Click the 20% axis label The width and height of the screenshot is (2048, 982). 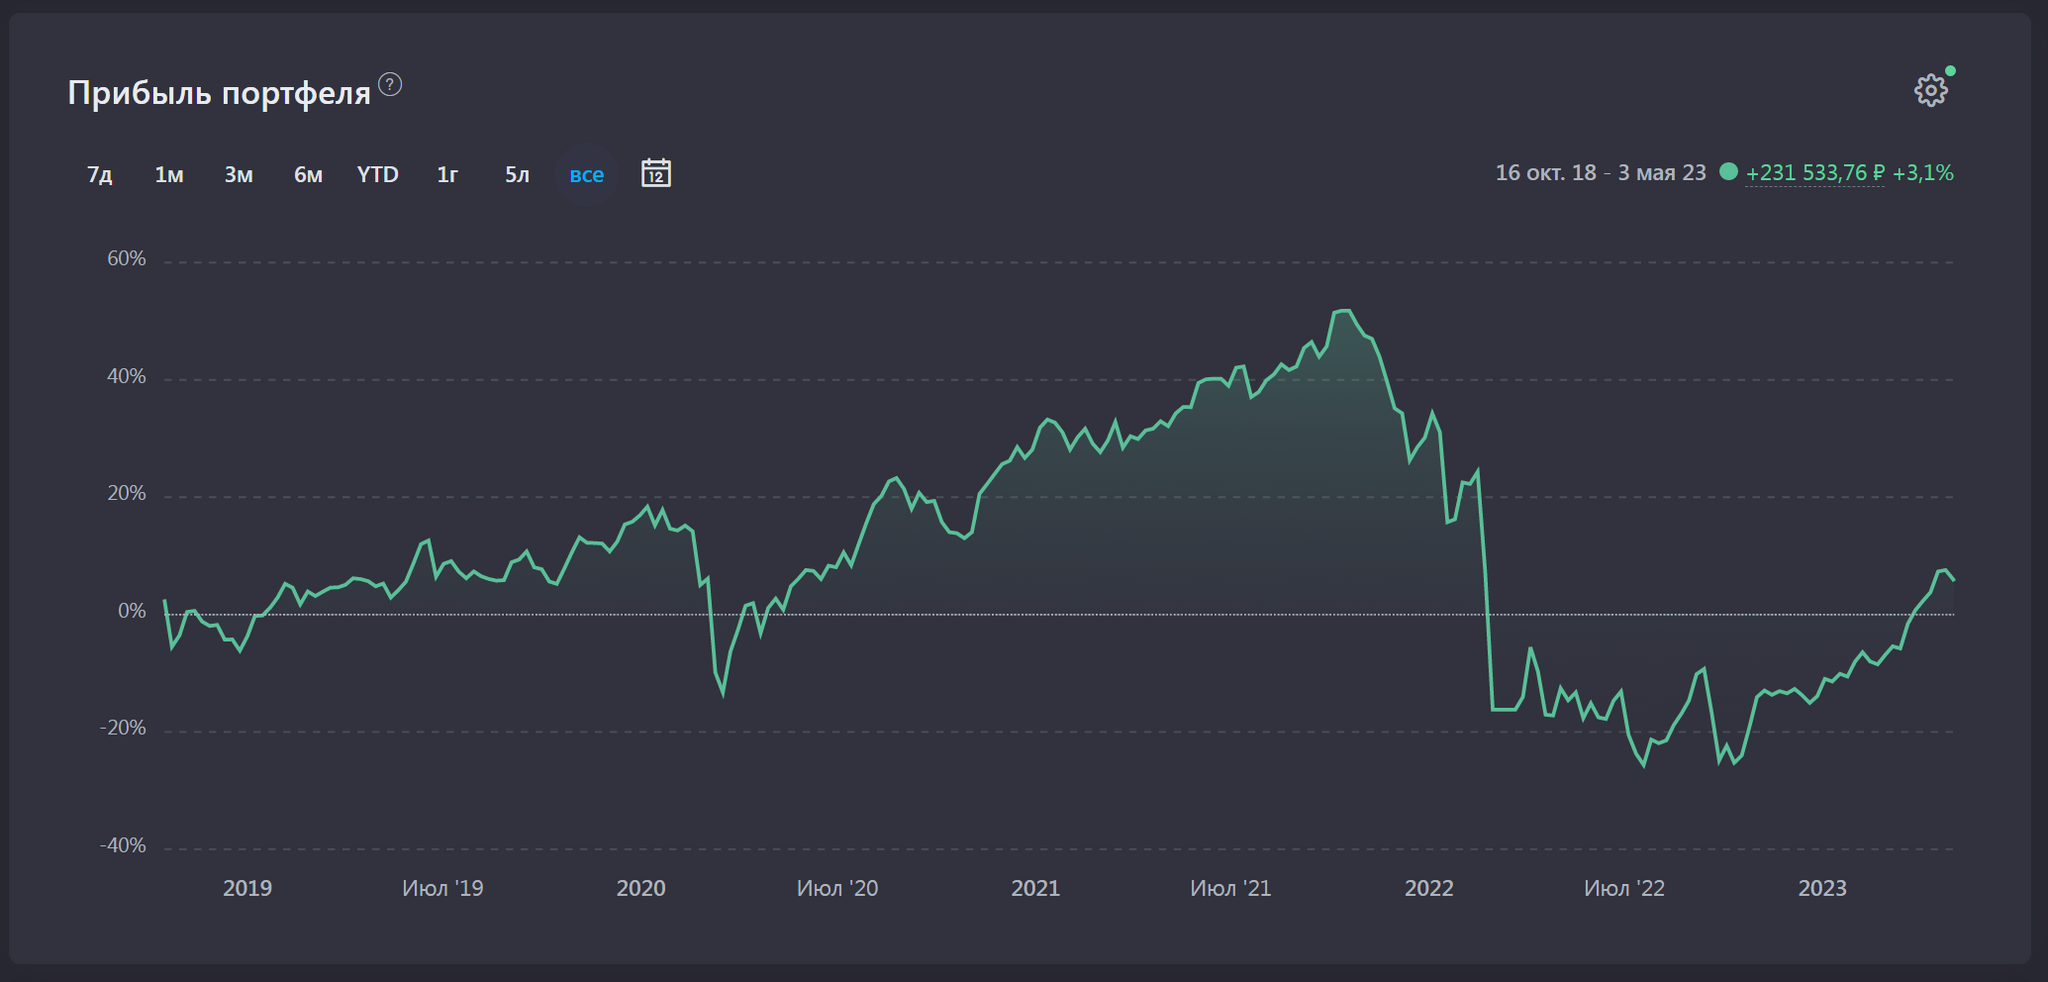(x=126, y=494)
